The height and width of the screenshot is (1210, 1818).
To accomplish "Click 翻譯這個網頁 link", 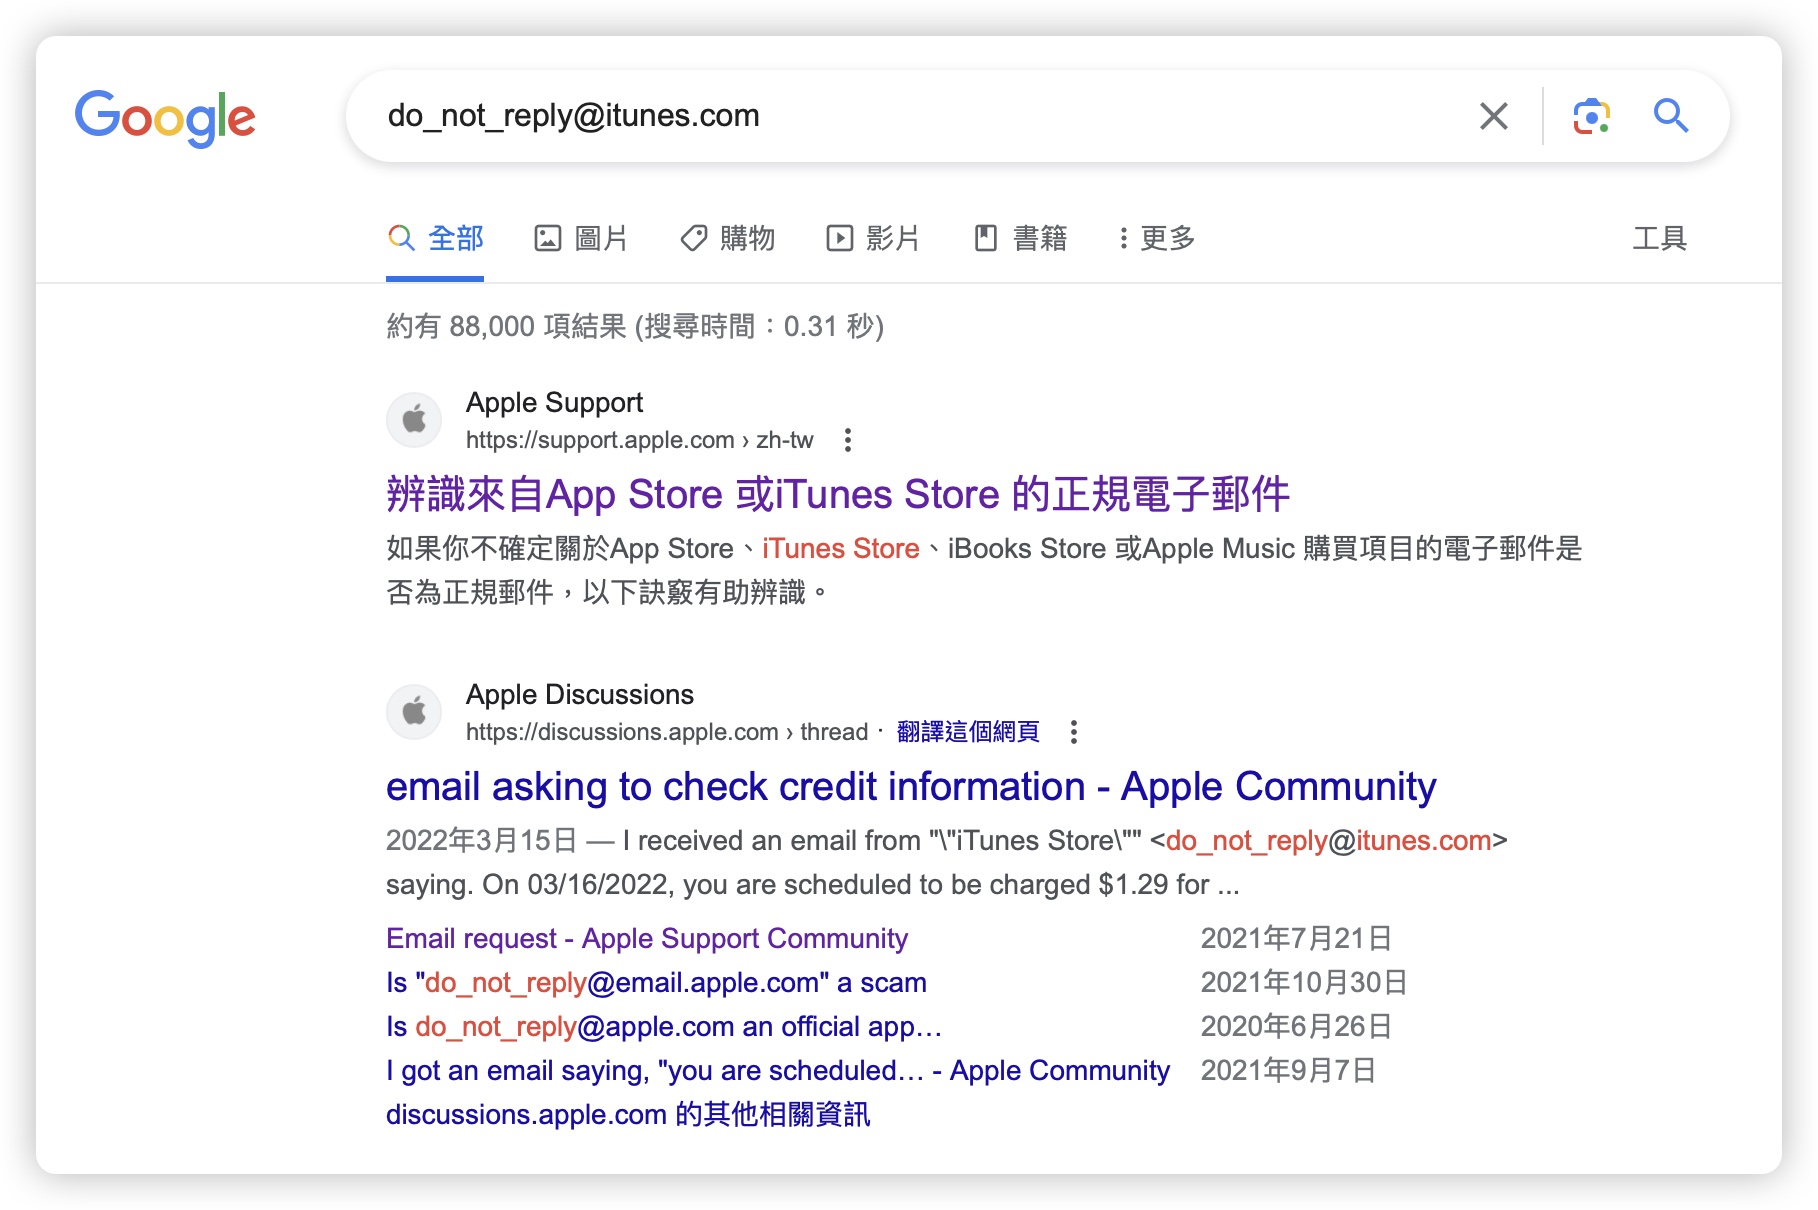I will point(968,732).
